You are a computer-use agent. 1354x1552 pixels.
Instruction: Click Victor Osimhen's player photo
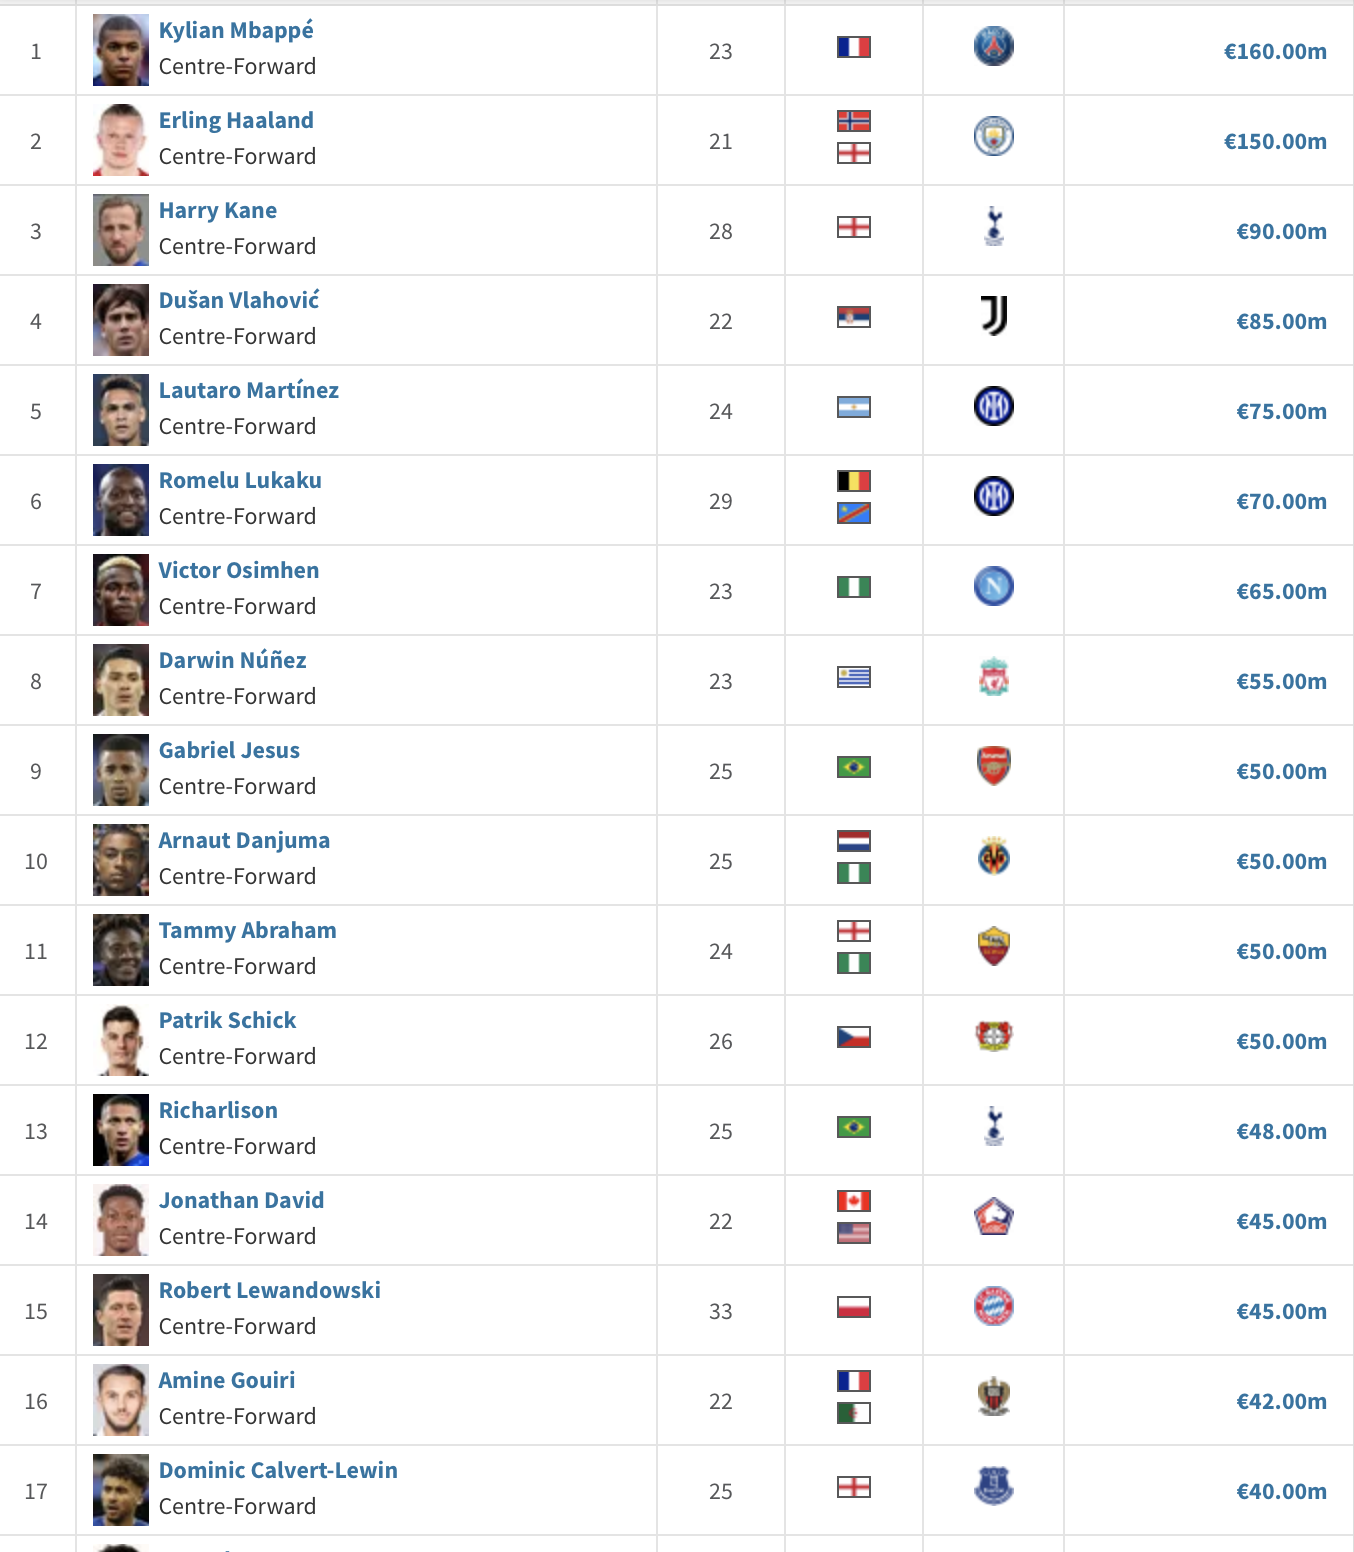[121, 590]
